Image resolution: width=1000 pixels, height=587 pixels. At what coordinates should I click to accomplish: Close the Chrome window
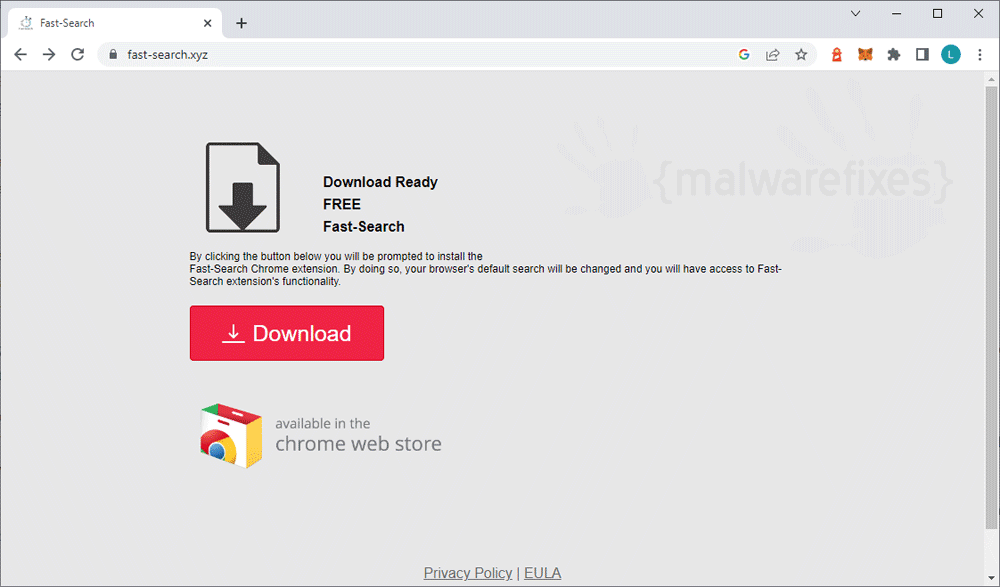coord(978,13)
